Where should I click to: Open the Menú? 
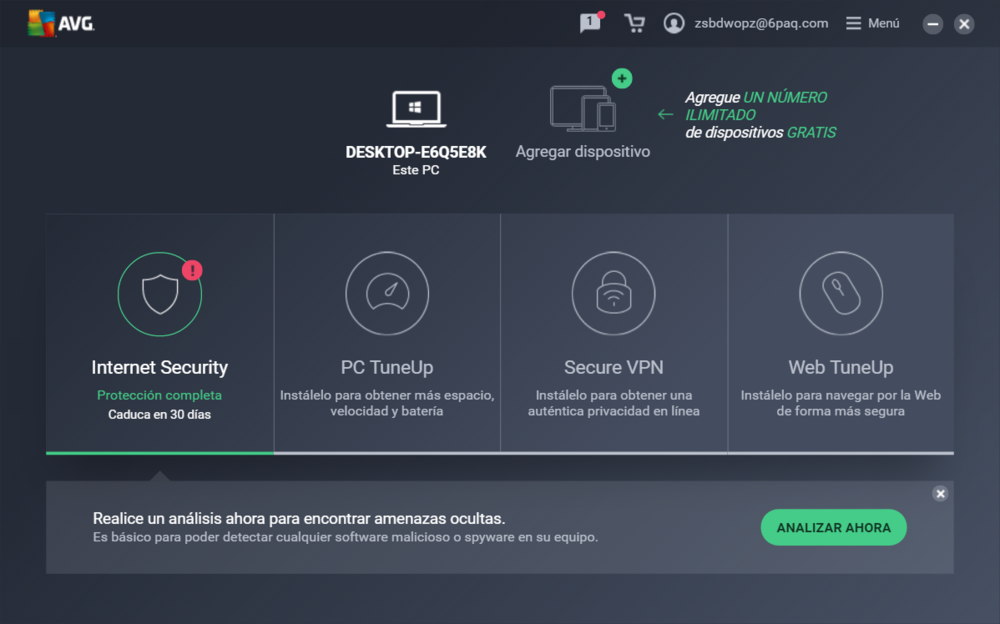coord(872,22)
